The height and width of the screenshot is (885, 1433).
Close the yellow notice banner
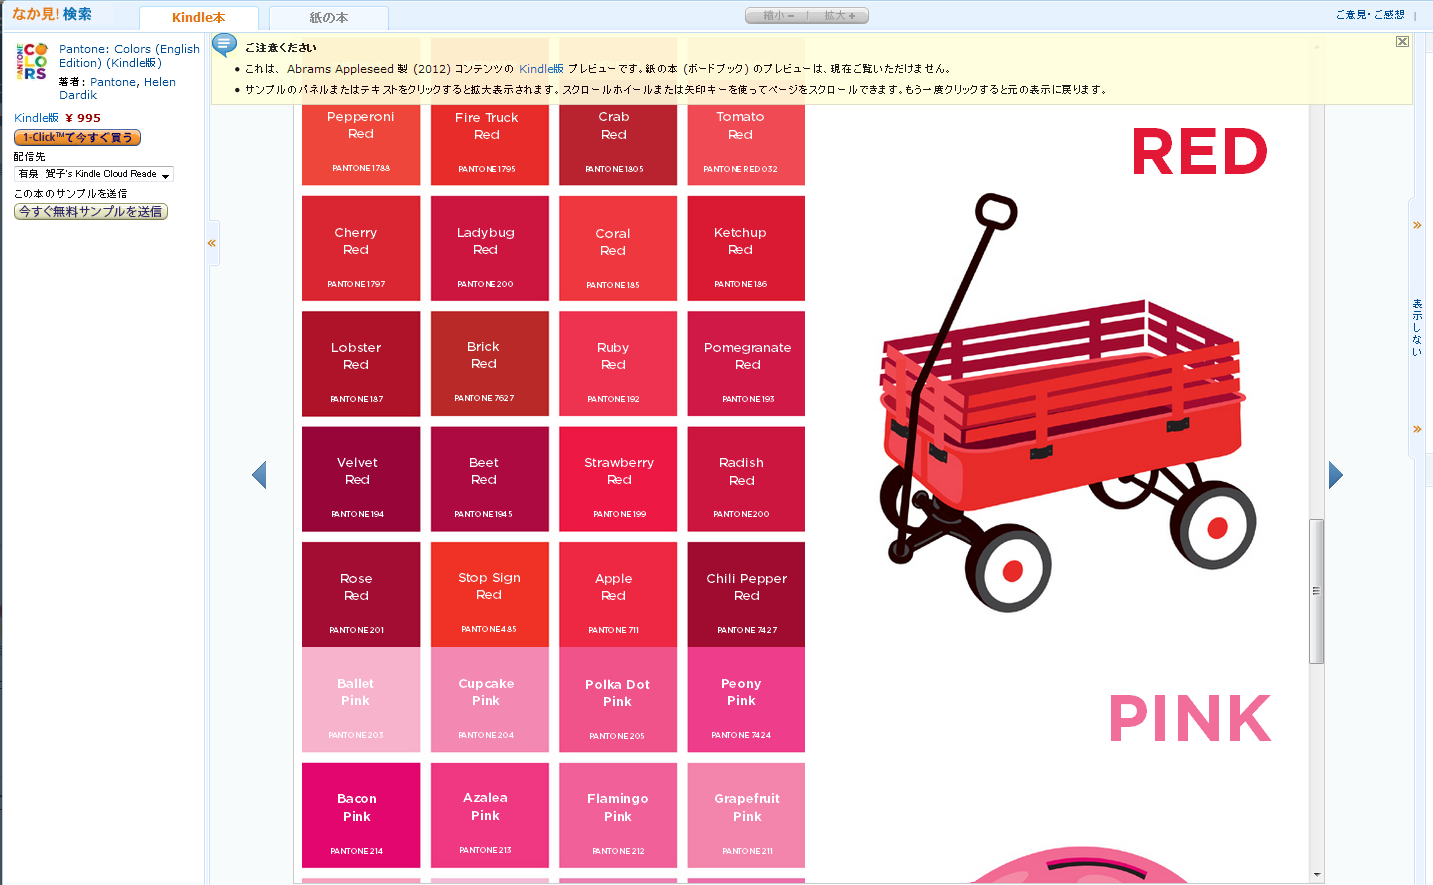pos(1402,42)
